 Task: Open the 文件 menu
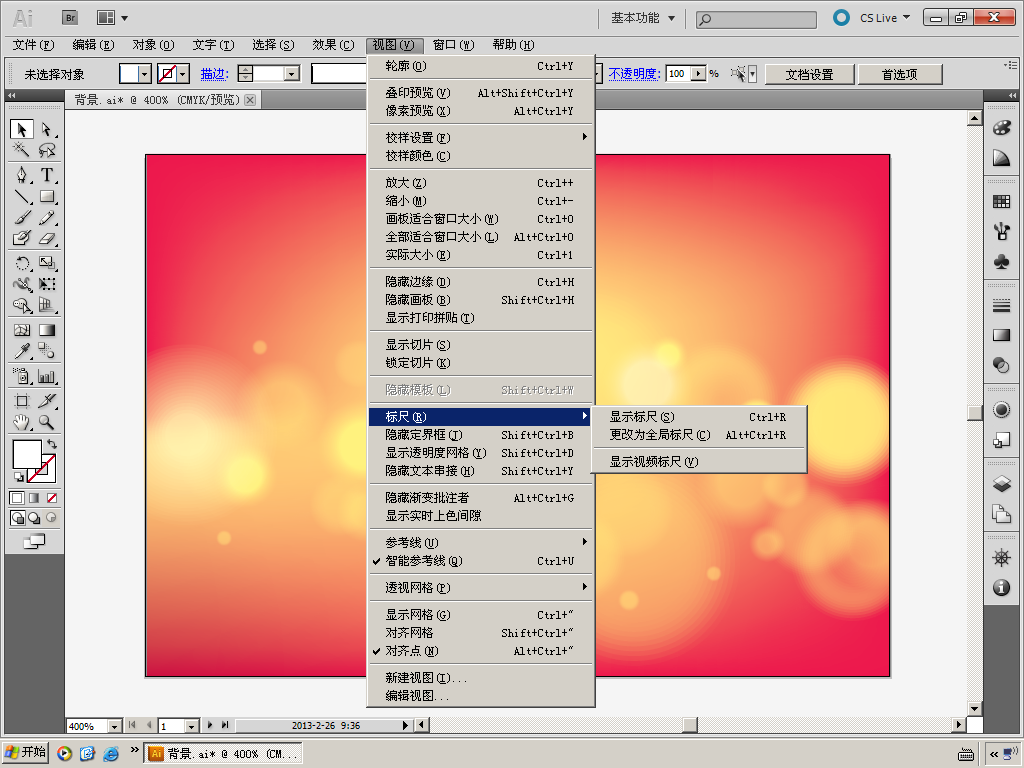click(33, 45)
